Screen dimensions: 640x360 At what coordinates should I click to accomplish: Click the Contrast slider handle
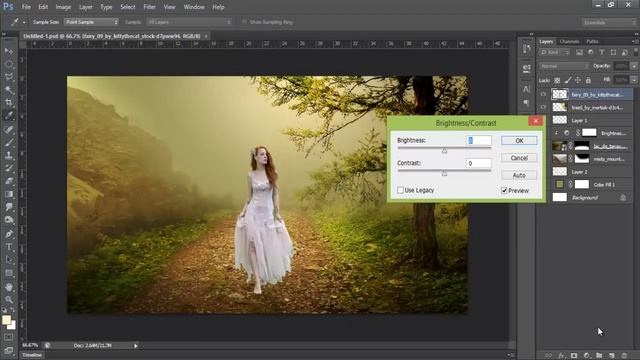444,173
